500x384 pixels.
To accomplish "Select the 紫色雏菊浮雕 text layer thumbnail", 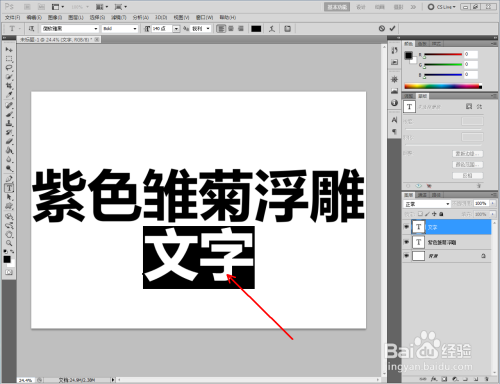I will tap(419, 242).
